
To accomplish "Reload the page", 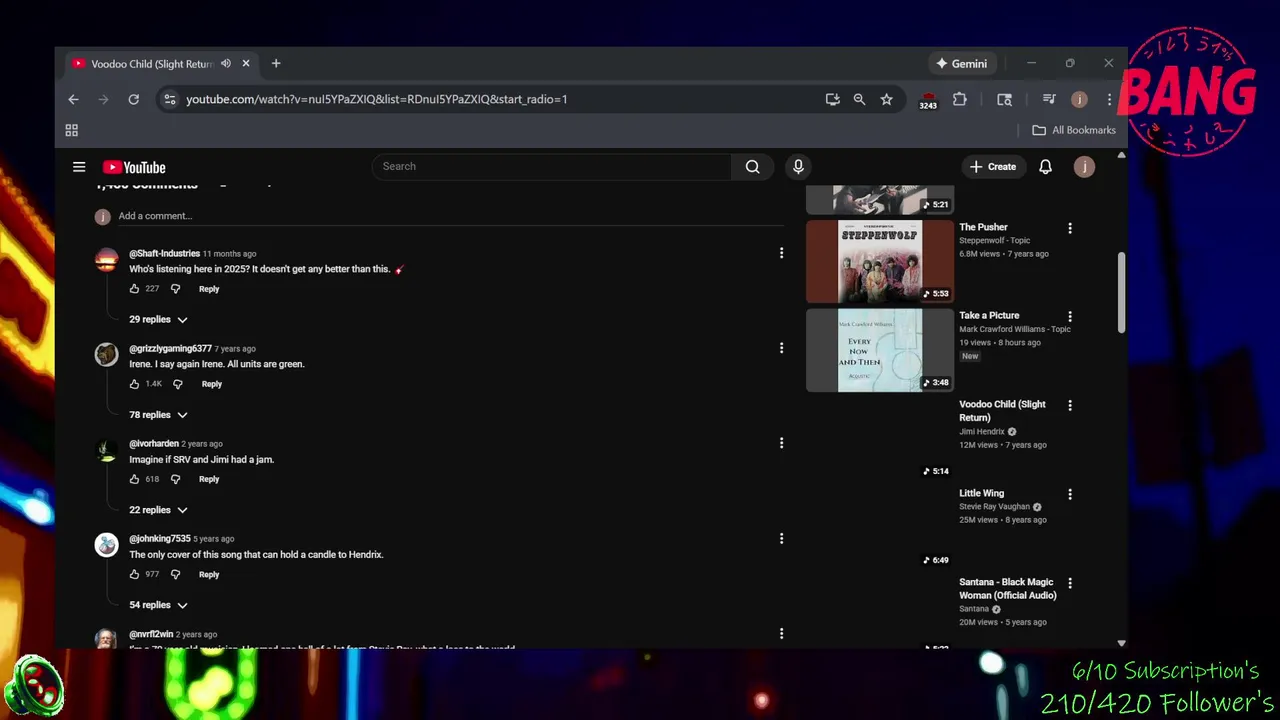I will coord(133,99).
